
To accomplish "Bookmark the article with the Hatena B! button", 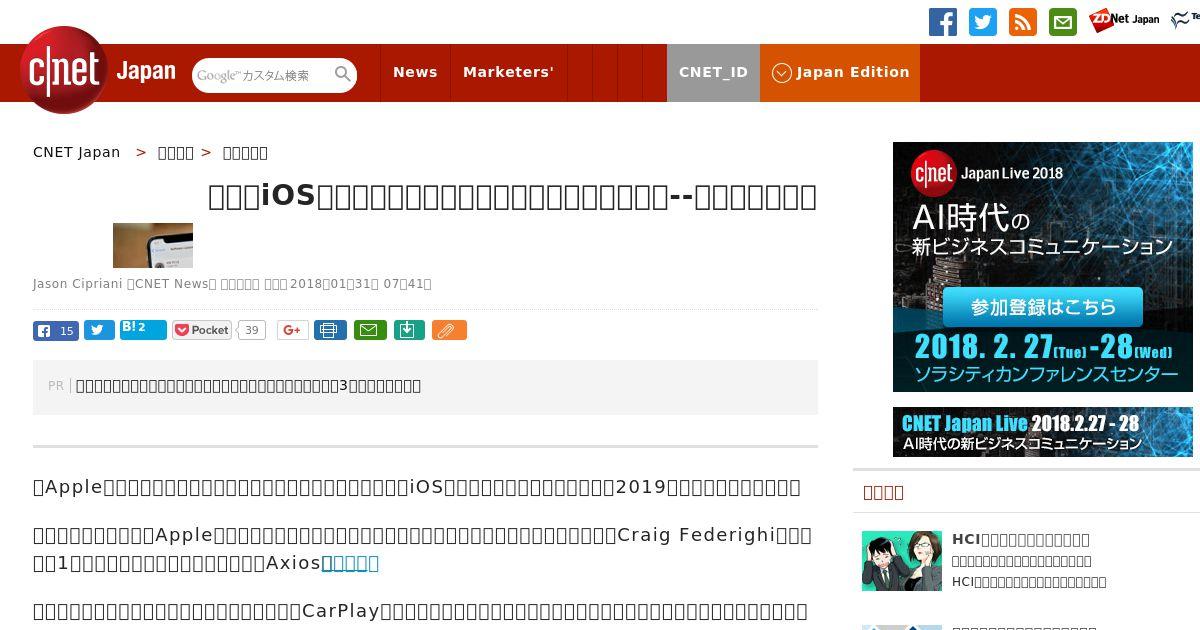I will point(143,330).
